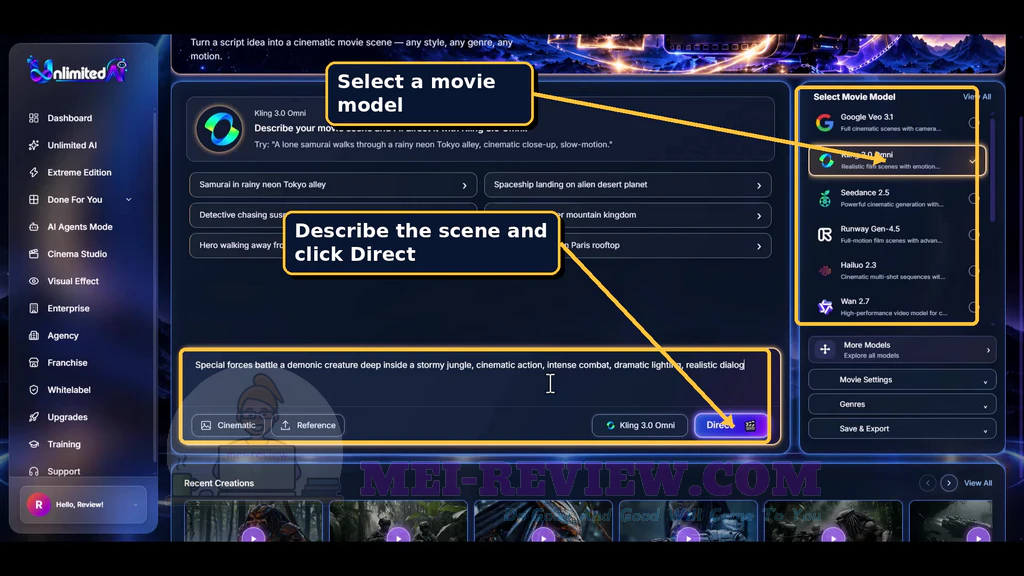Image resolution: width=1024 pixels, height=576 pixels.
Task: Click the Training graduation cap icon
Action: pyautogui.click(x=34, y=444)
